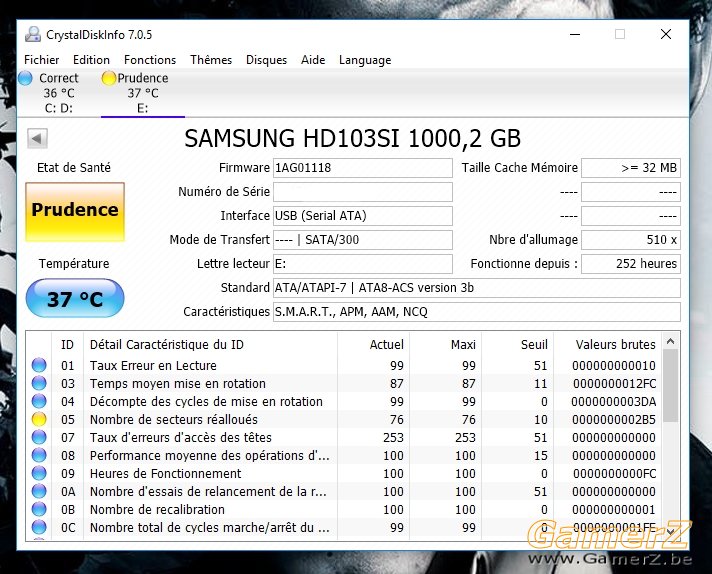Click the blue Correct status orb
Viewport: 712px width, 574px height.
pyautogui.click(x=25, y=78)
